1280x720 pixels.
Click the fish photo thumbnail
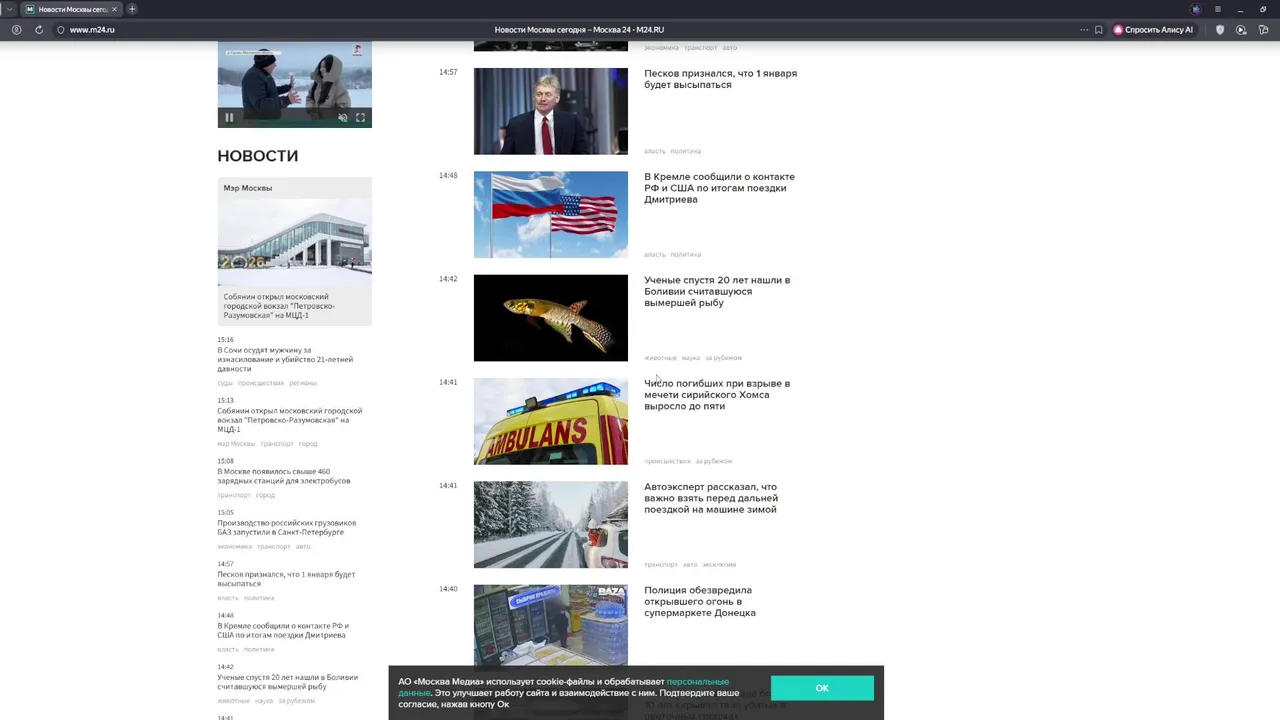pos(551,318)
